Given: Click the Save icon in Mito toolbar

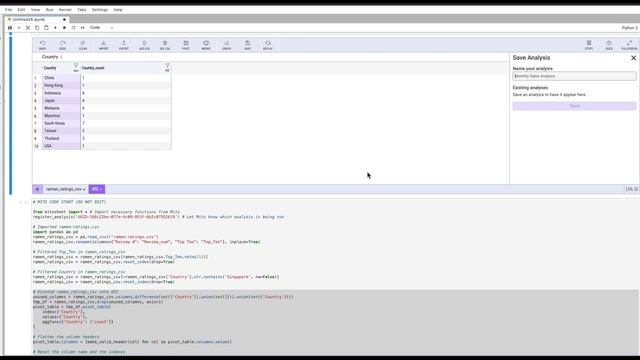Looking at the screenshot, I should [247, 45].
